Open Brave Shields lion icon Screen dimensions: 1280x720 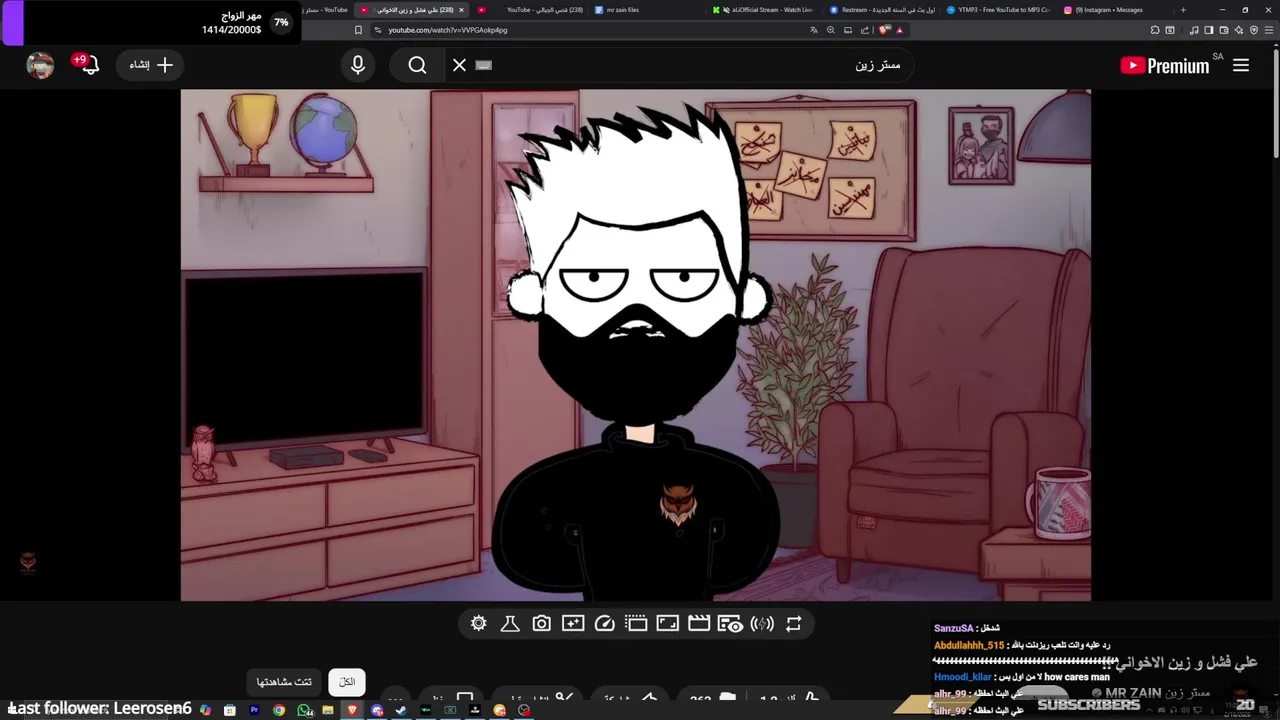coord(884,30)
